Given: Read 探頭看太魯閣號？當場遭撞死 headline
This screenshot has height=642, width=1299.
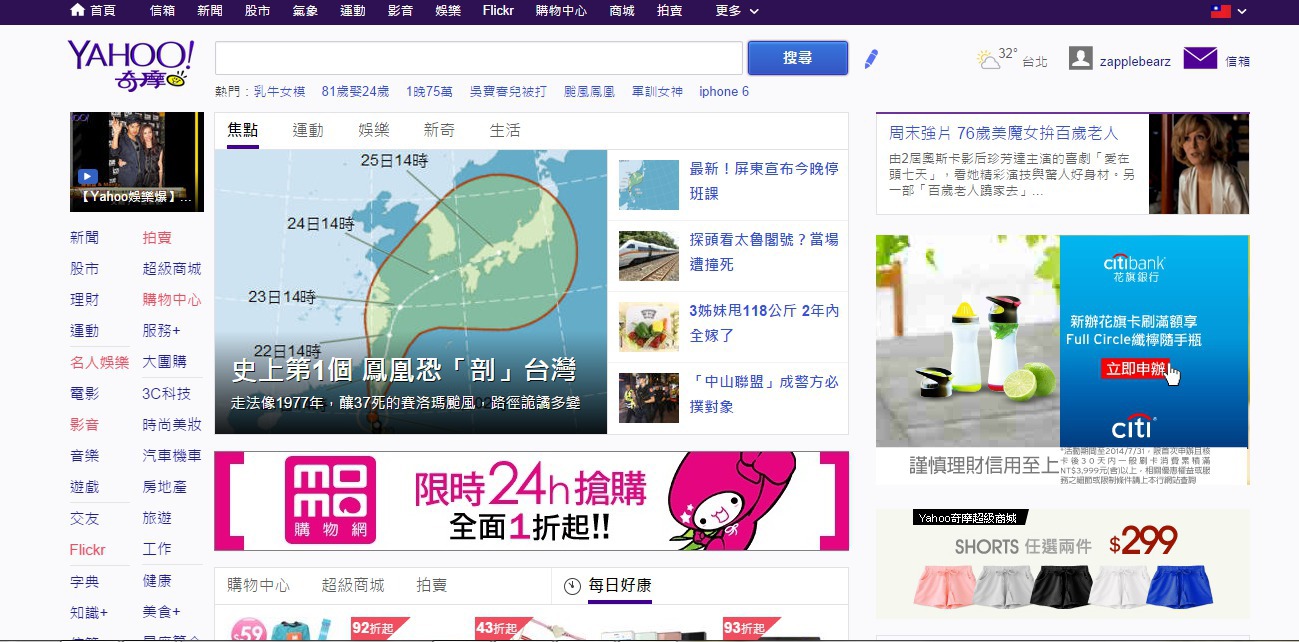Looking at the screenshot, I should pyautogui.click(x=764, y=252).
